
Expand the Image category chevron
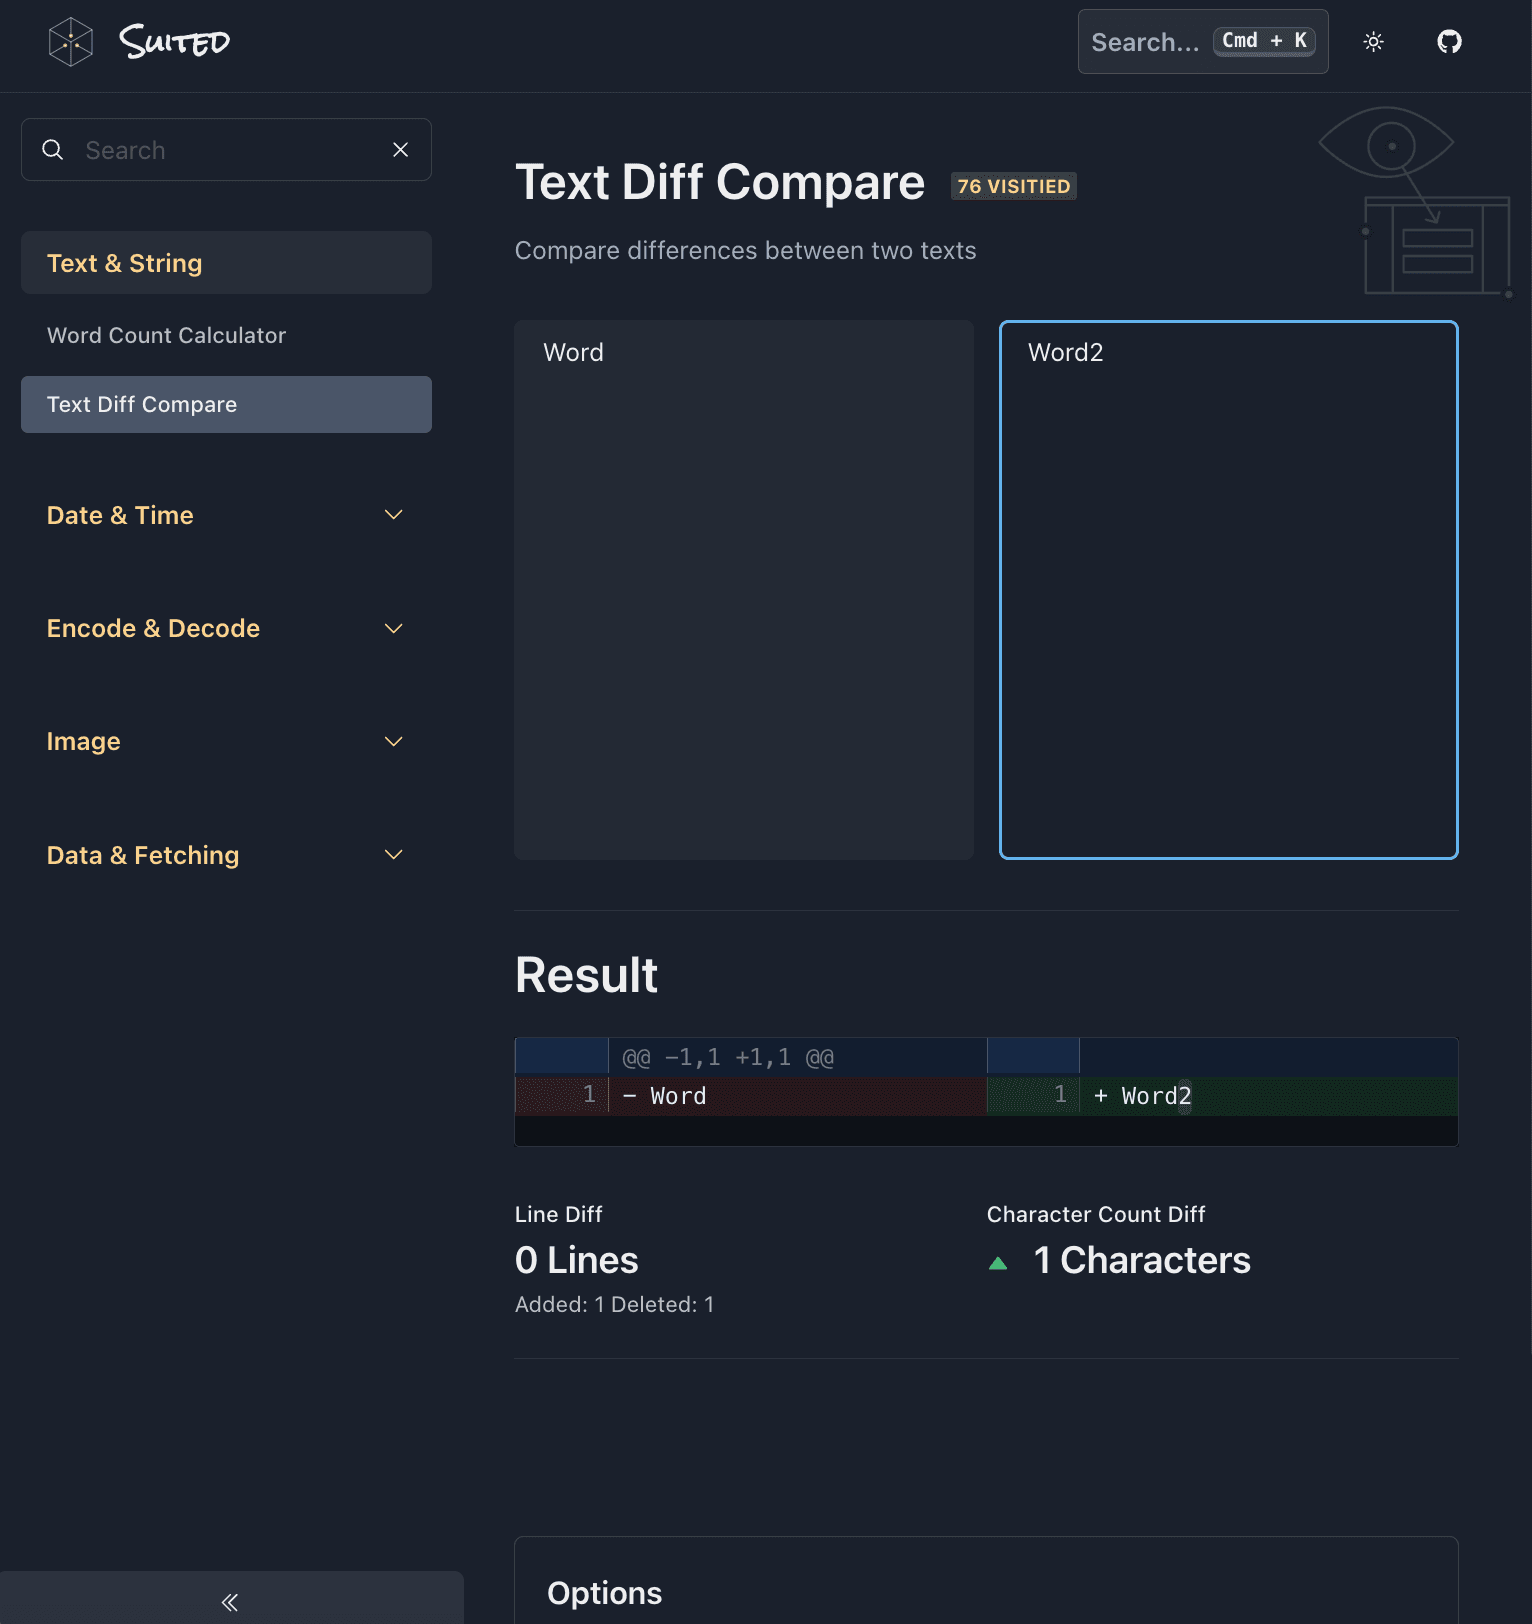pos(394,741)
